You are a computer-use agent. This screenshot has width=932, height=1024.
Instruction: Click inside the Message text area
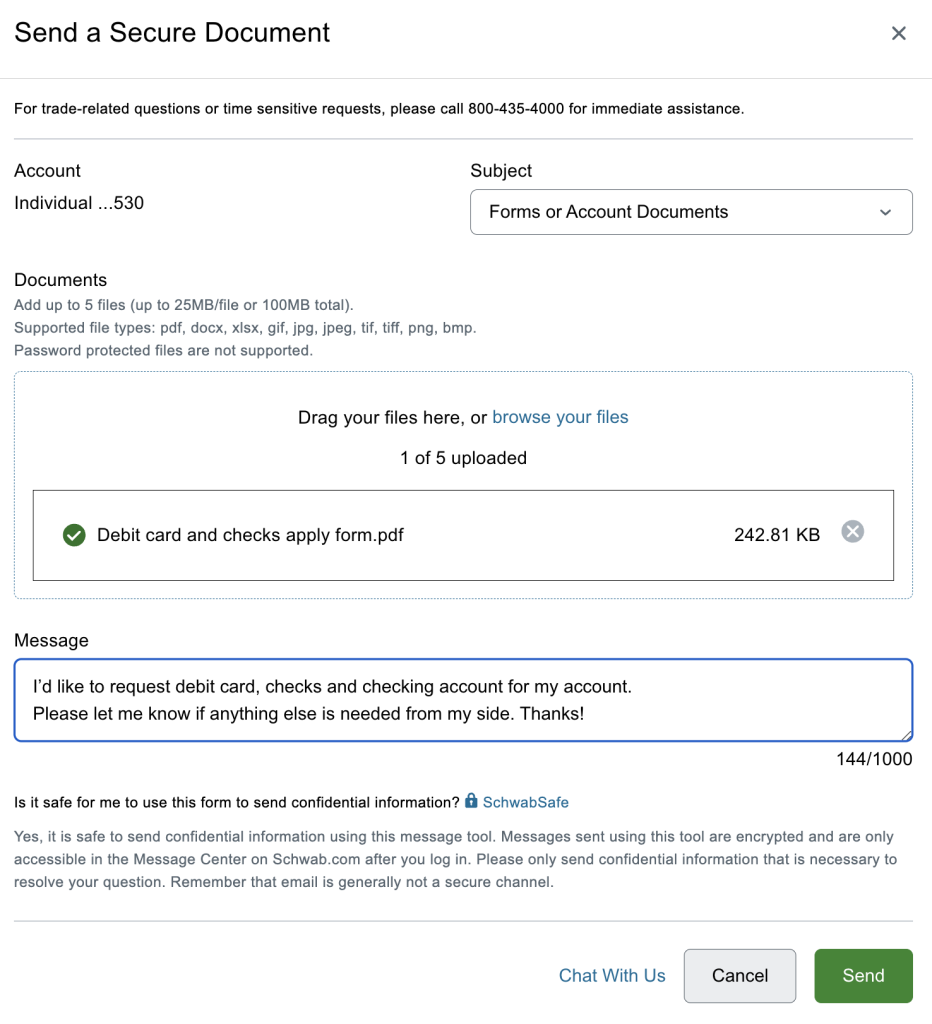point(463,700)
